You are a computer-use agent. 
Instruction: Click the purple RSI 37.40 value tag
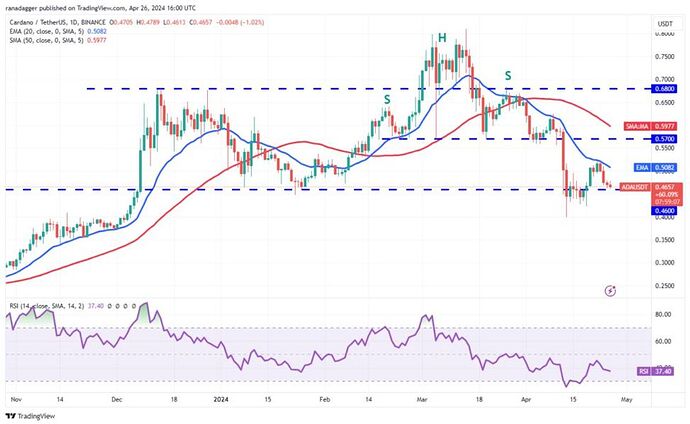point(656,372)
